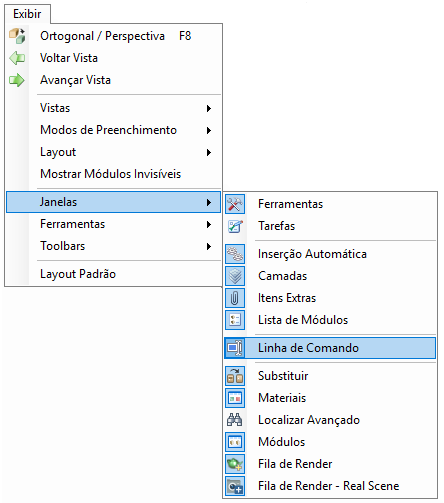Click the Localizar Avançado binoculars icon
444x503 pixels.
pos(235,420)
